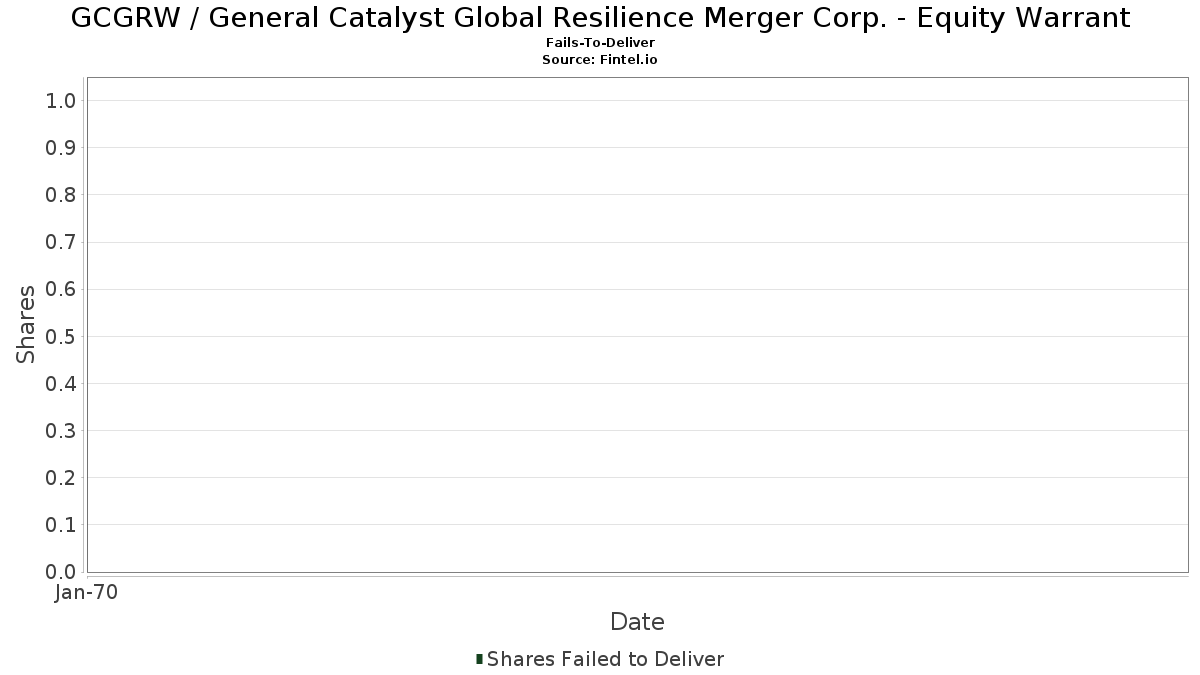
Task: Click the Jan-70 x-axis label
Action: tap(87, 592)
